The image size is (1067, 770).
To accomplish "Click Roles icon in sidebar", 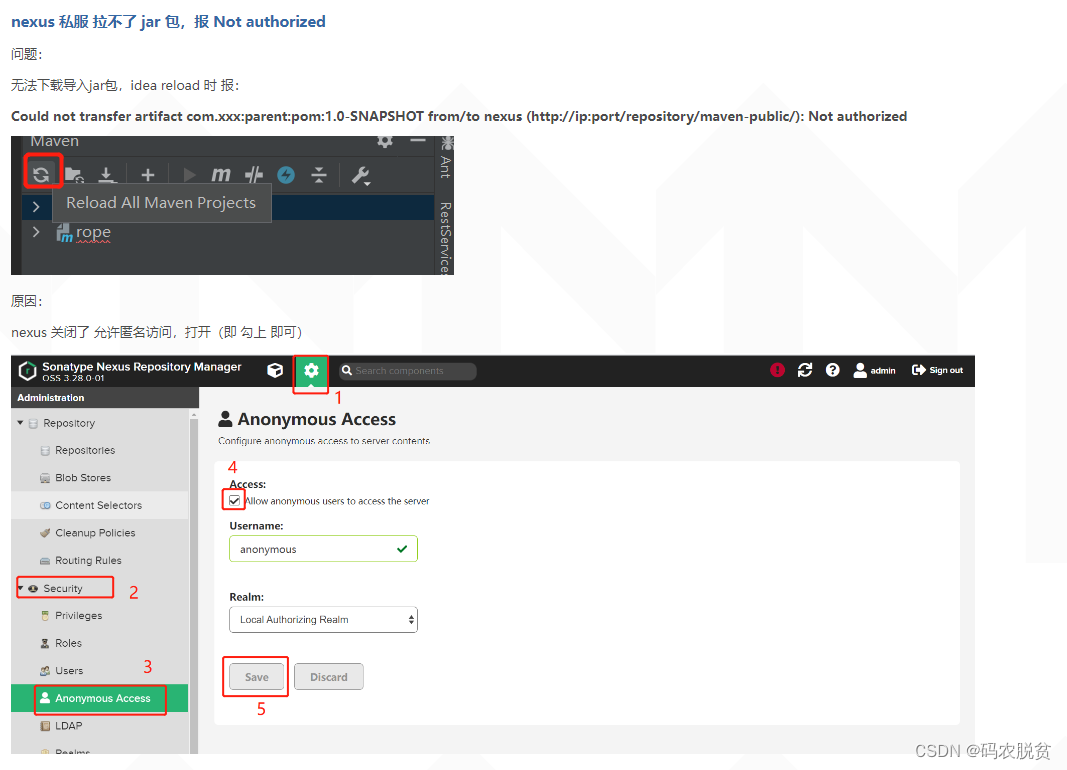I will click(x=45, y=643).
